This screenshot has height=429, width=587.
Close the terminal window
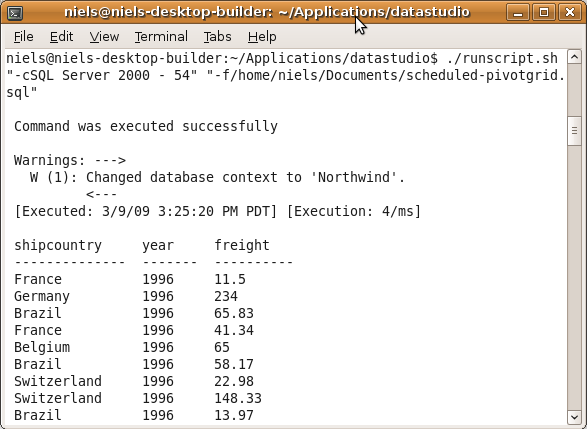pos(569,13)
